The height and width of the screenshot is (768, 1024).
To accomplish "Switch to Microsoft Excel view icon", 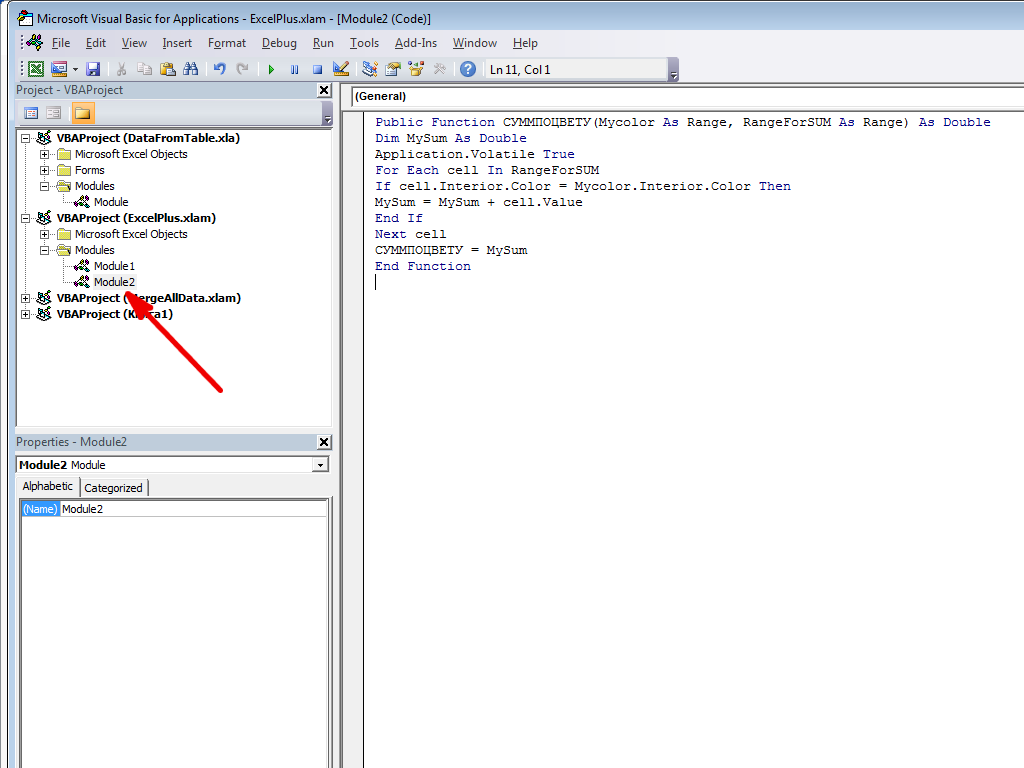I will click(36, 69).
